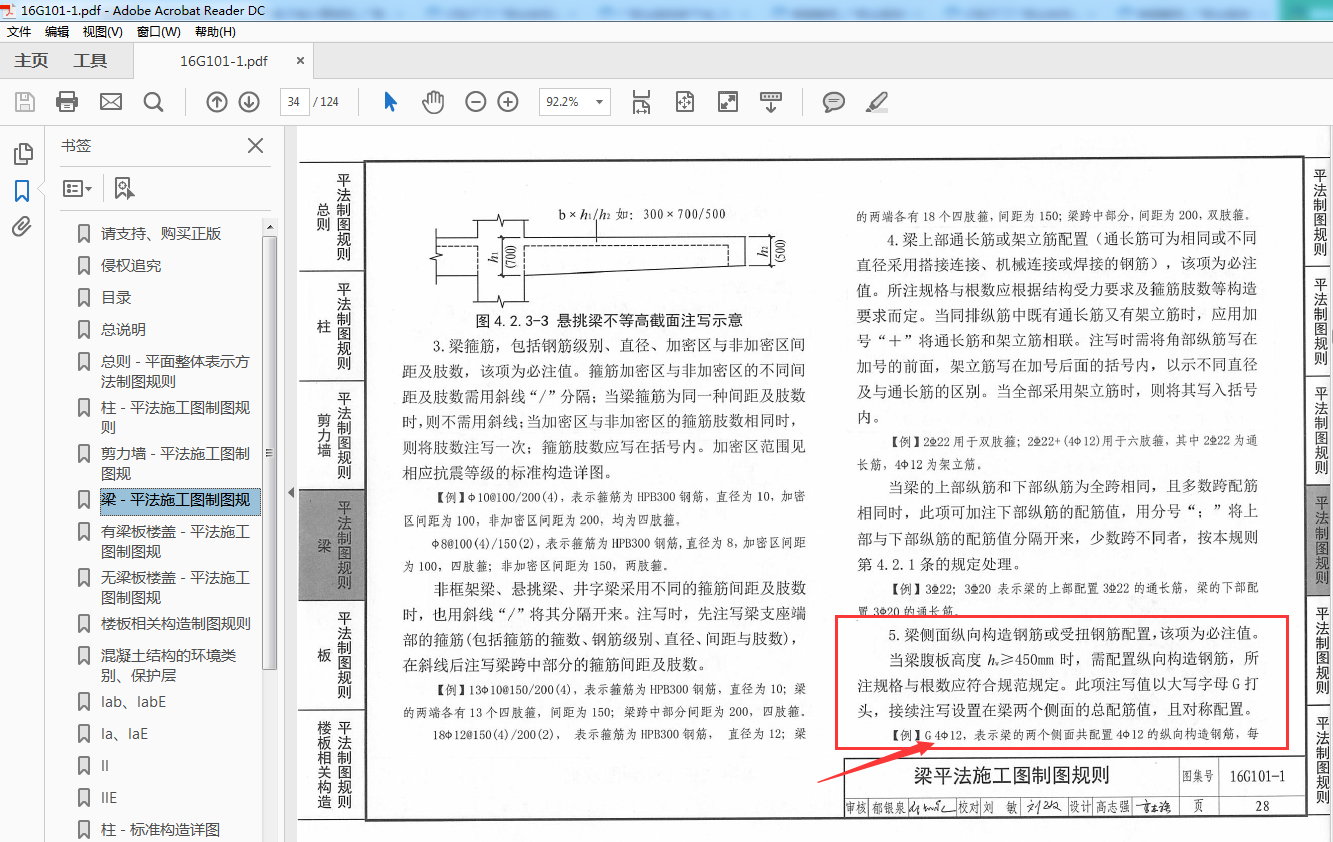Click the page number field
The width and height of the screenshot is (1333, 842).
294,101
